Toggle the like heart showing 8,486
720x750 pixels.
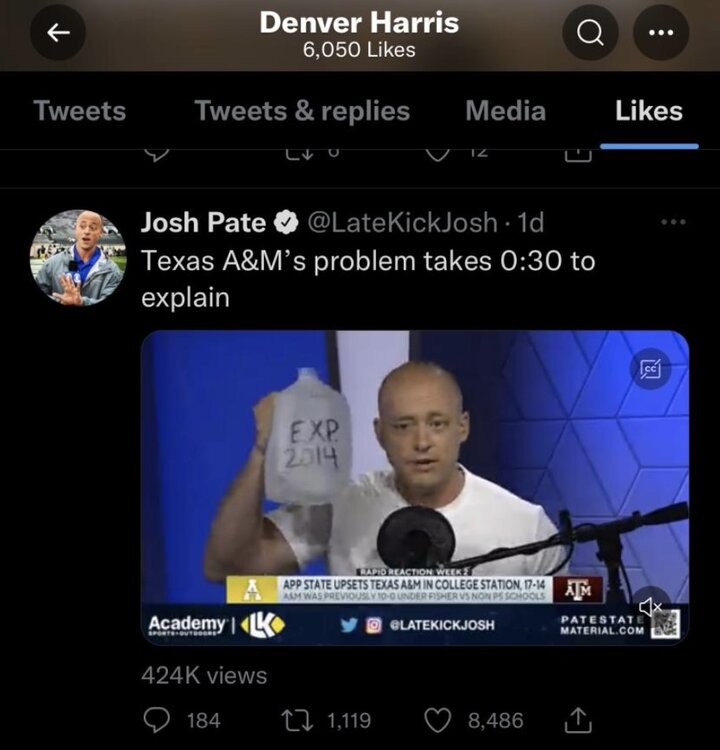[439, 720]
